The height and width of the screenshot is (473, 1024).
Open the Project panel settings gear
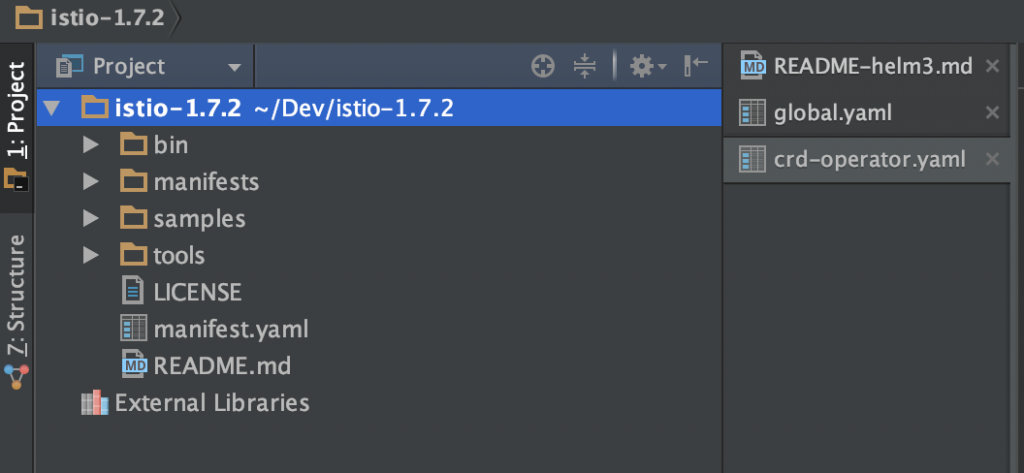tap(642, 67)
